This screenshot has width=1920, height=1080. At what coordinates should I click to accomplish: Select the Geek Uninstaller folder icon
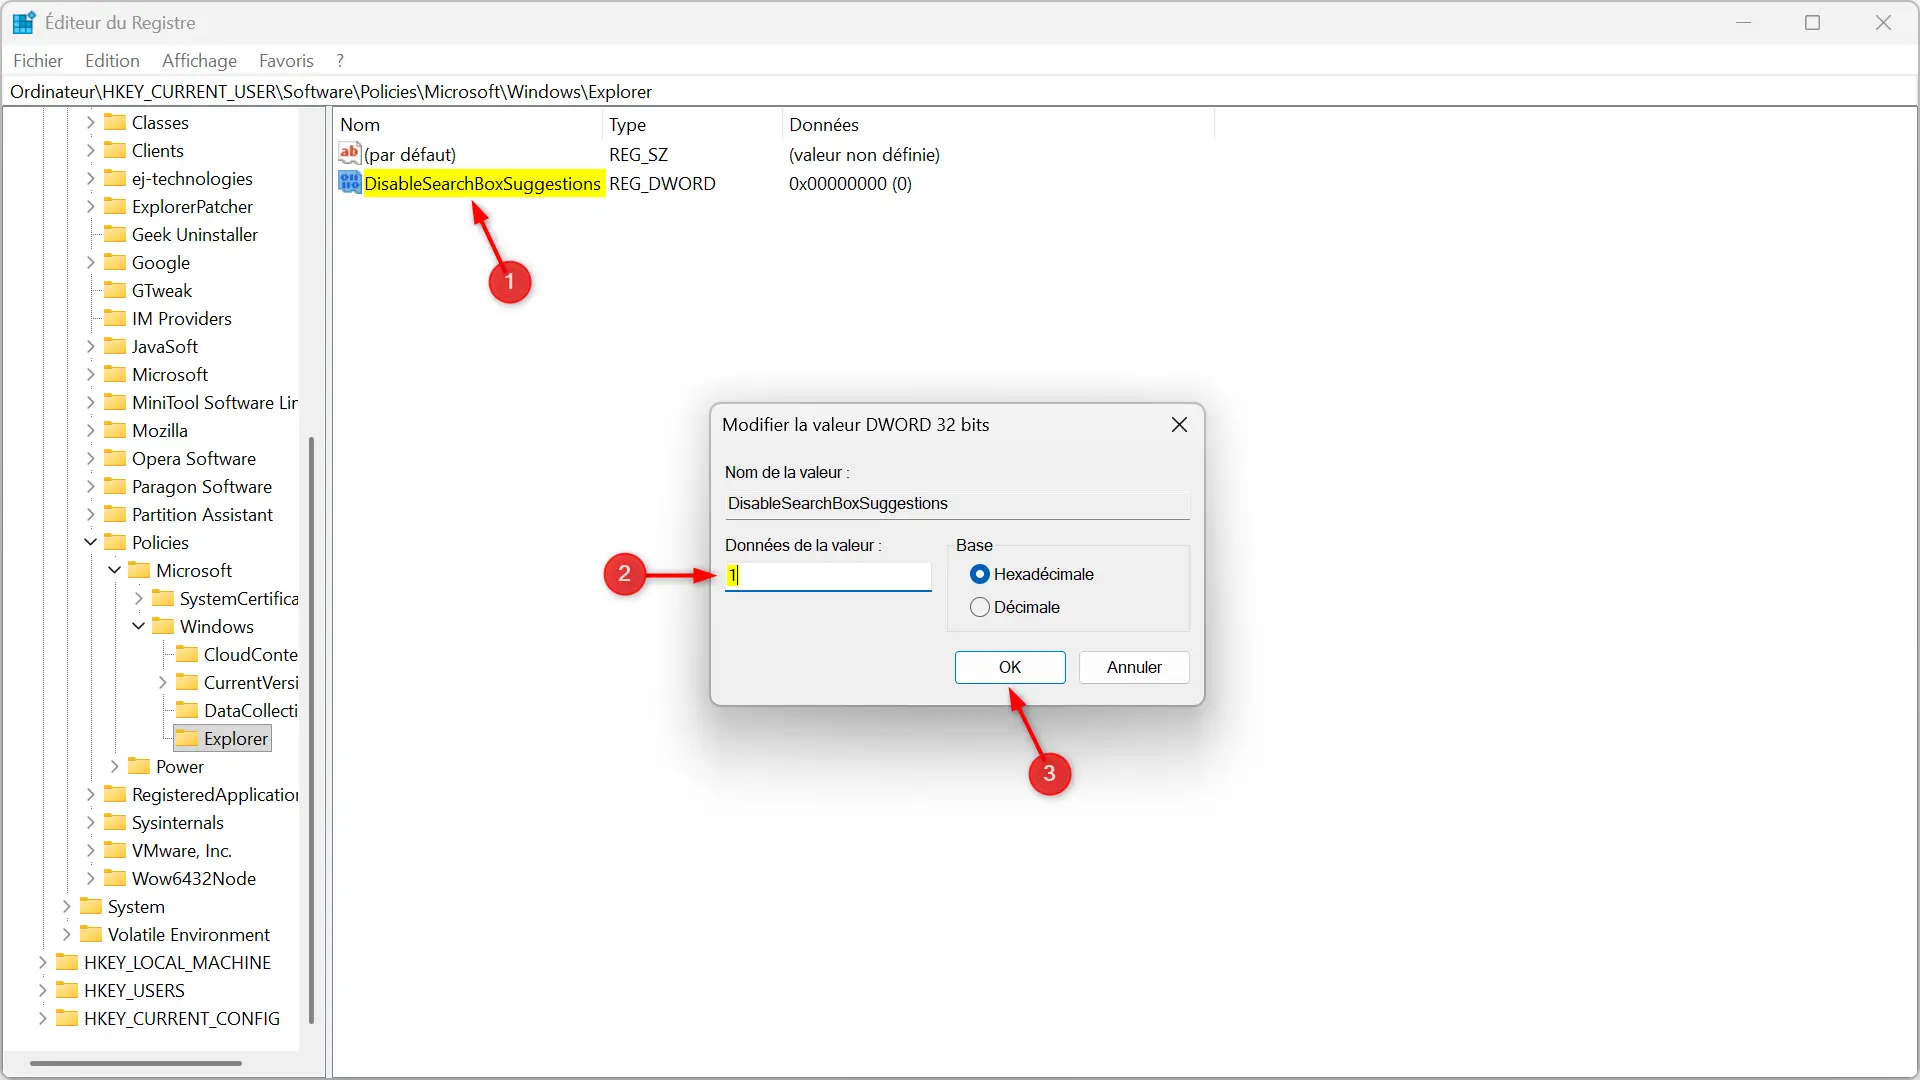click(115, 234)
